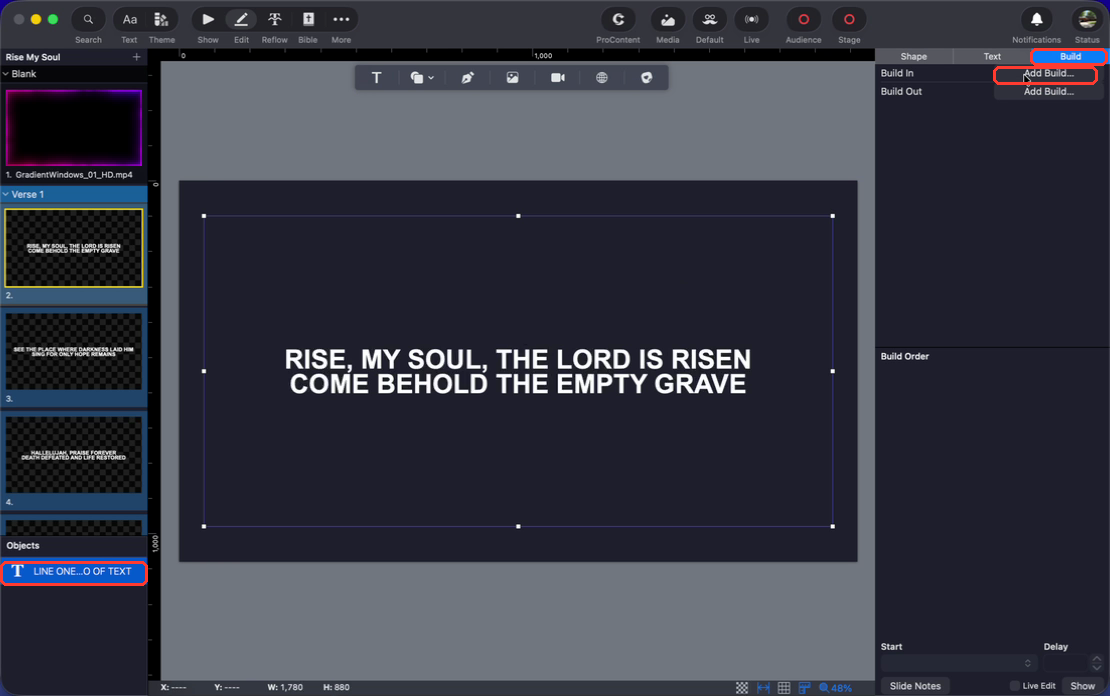Select slide 2 thumbnail
Image resolution: width=1110 pixels, height=696 pixels.
coord(74,248)
